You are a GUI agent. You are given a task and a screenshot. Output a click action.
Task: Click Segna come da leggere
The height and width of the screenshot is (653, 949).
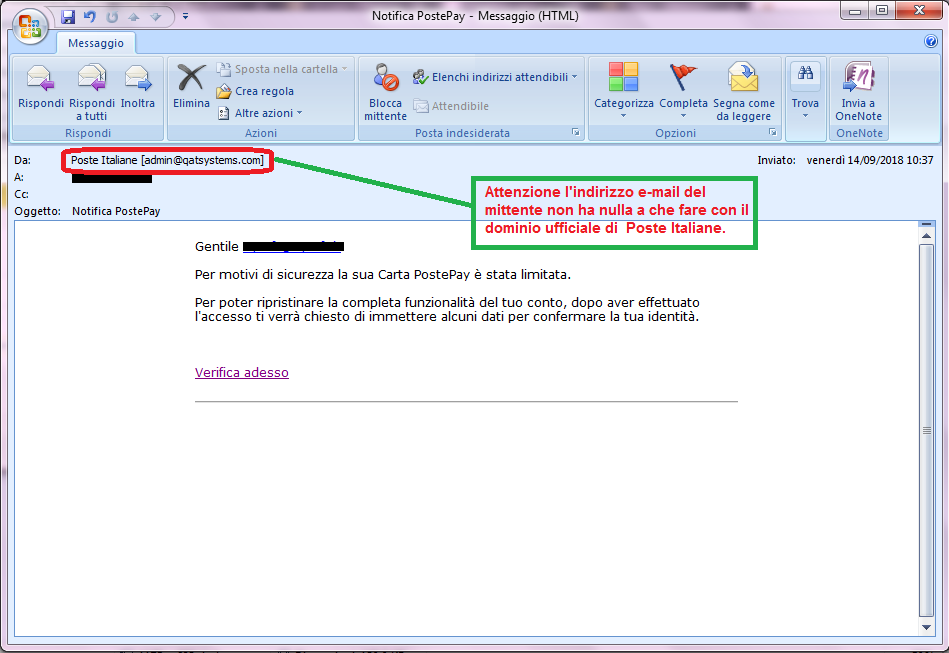pos(743,92)
